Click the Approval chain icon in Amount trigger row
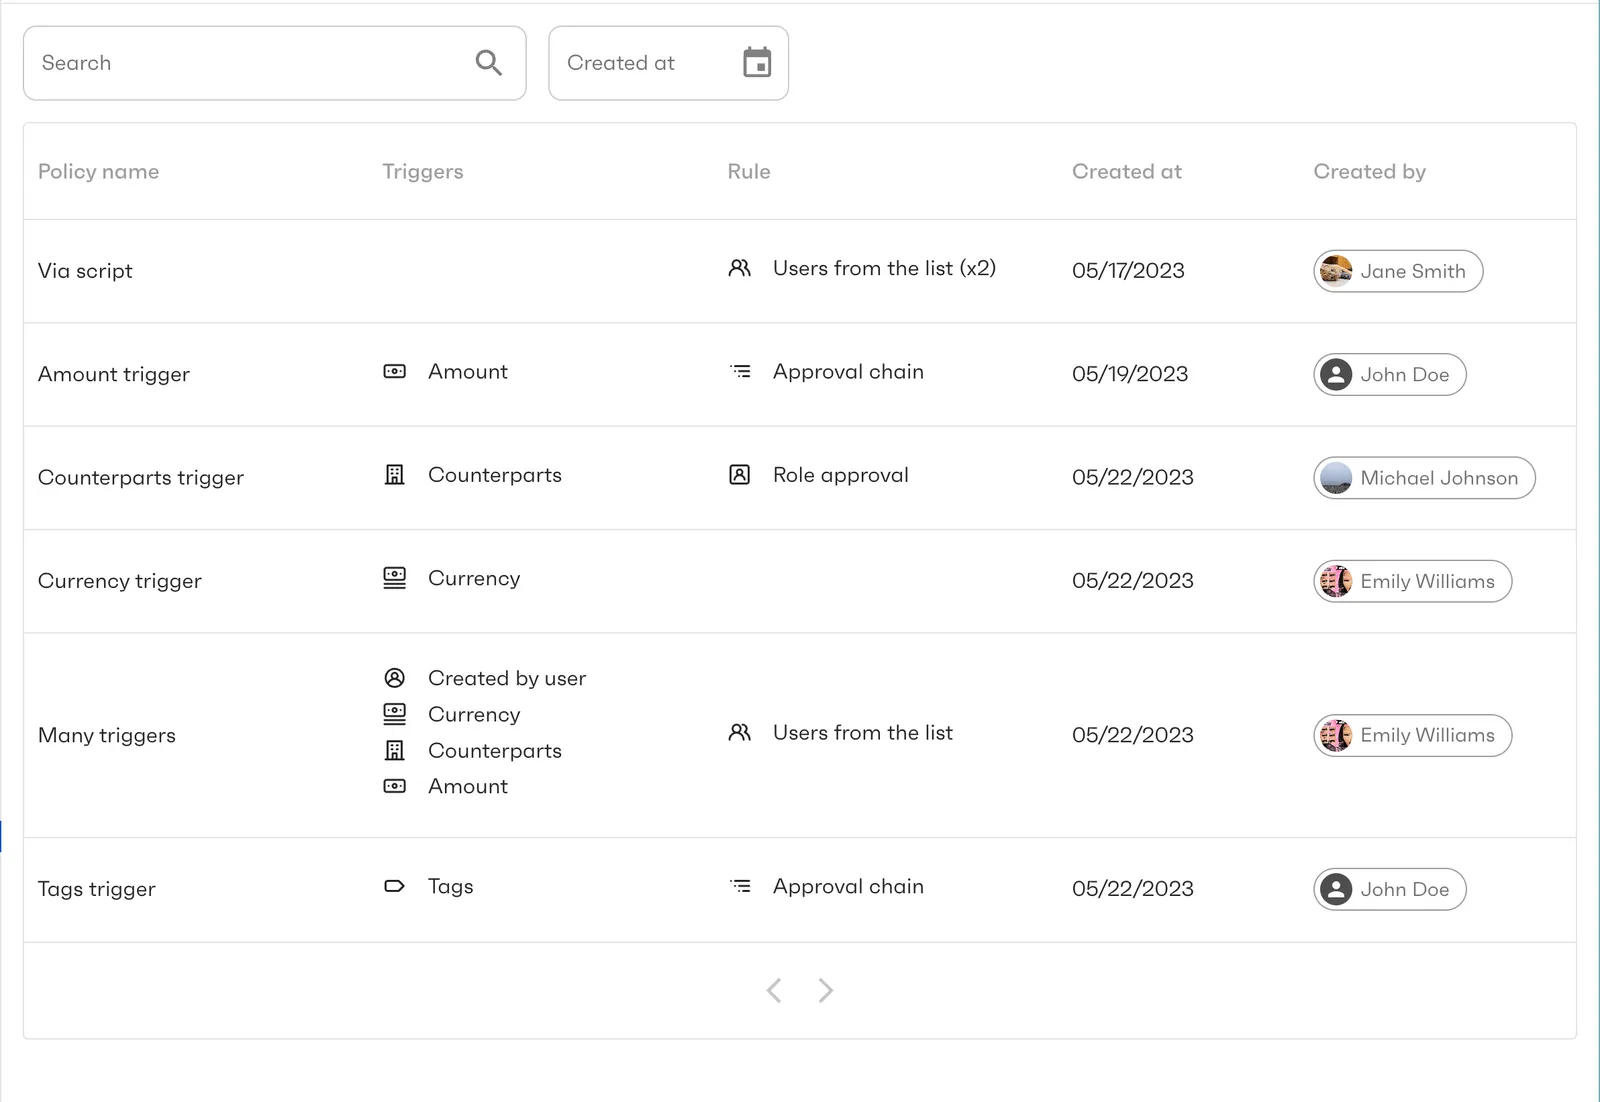The width and height of the screenshot is (1600, 1102). (740, 371)
